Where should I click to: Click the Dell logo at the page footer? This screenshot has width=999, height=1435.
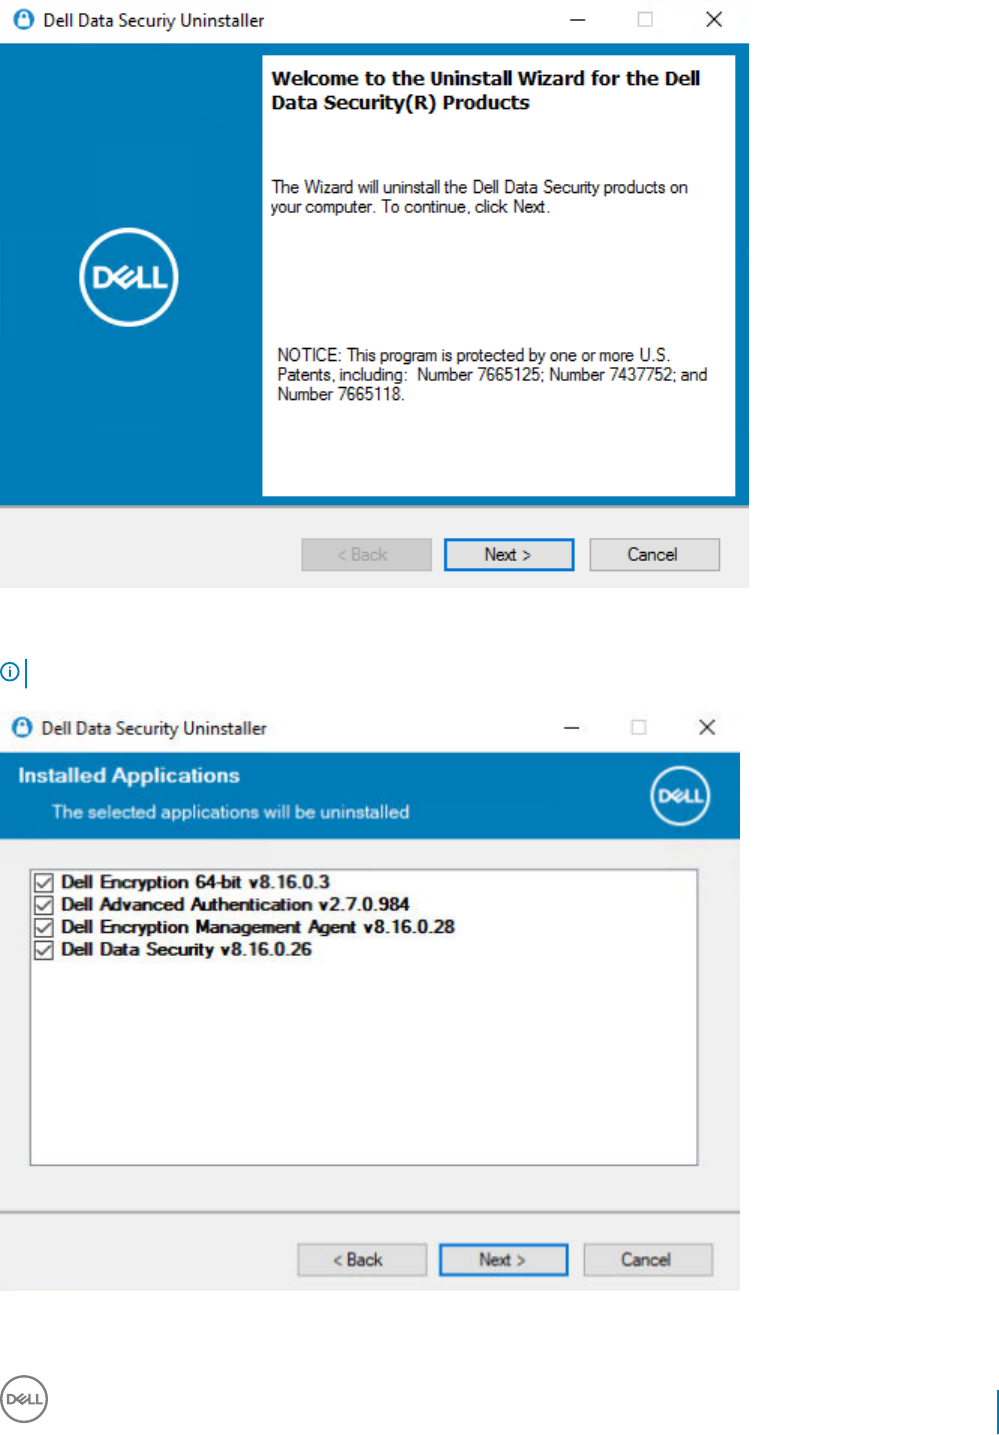tap(24, 1399)
